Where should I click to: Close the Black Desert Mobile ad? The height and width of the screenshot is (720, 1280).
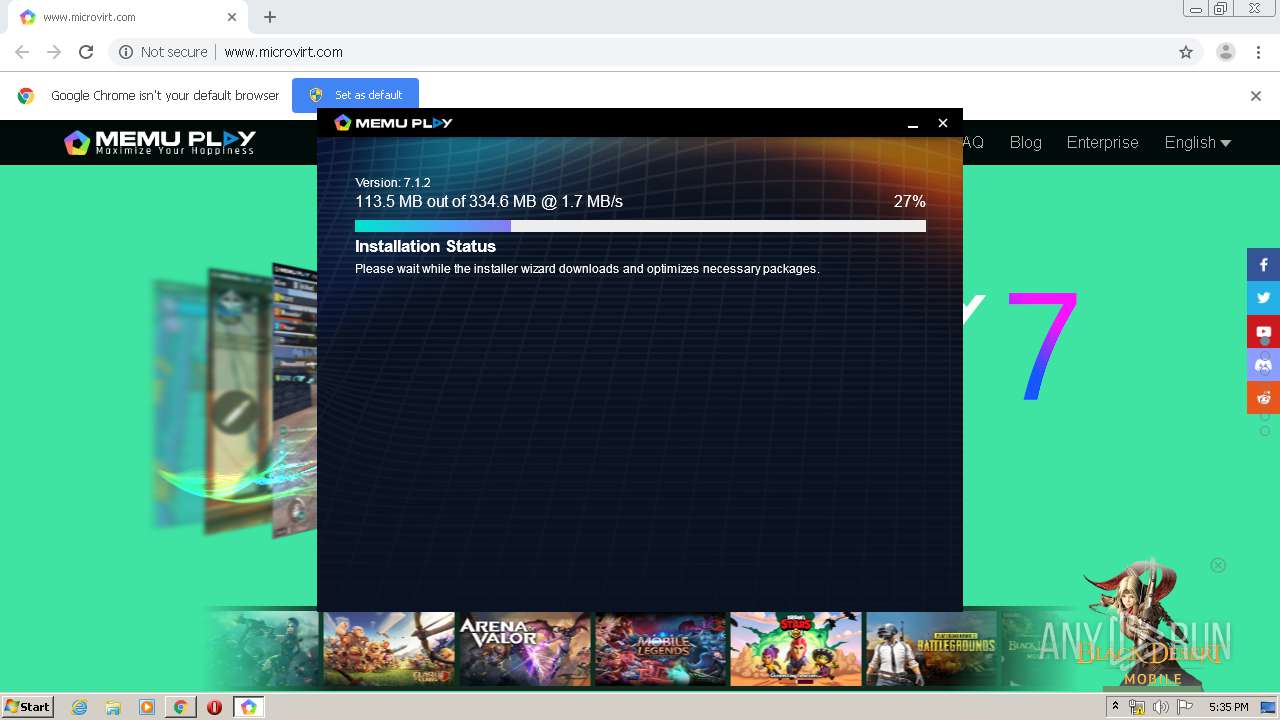[1218, 565]
